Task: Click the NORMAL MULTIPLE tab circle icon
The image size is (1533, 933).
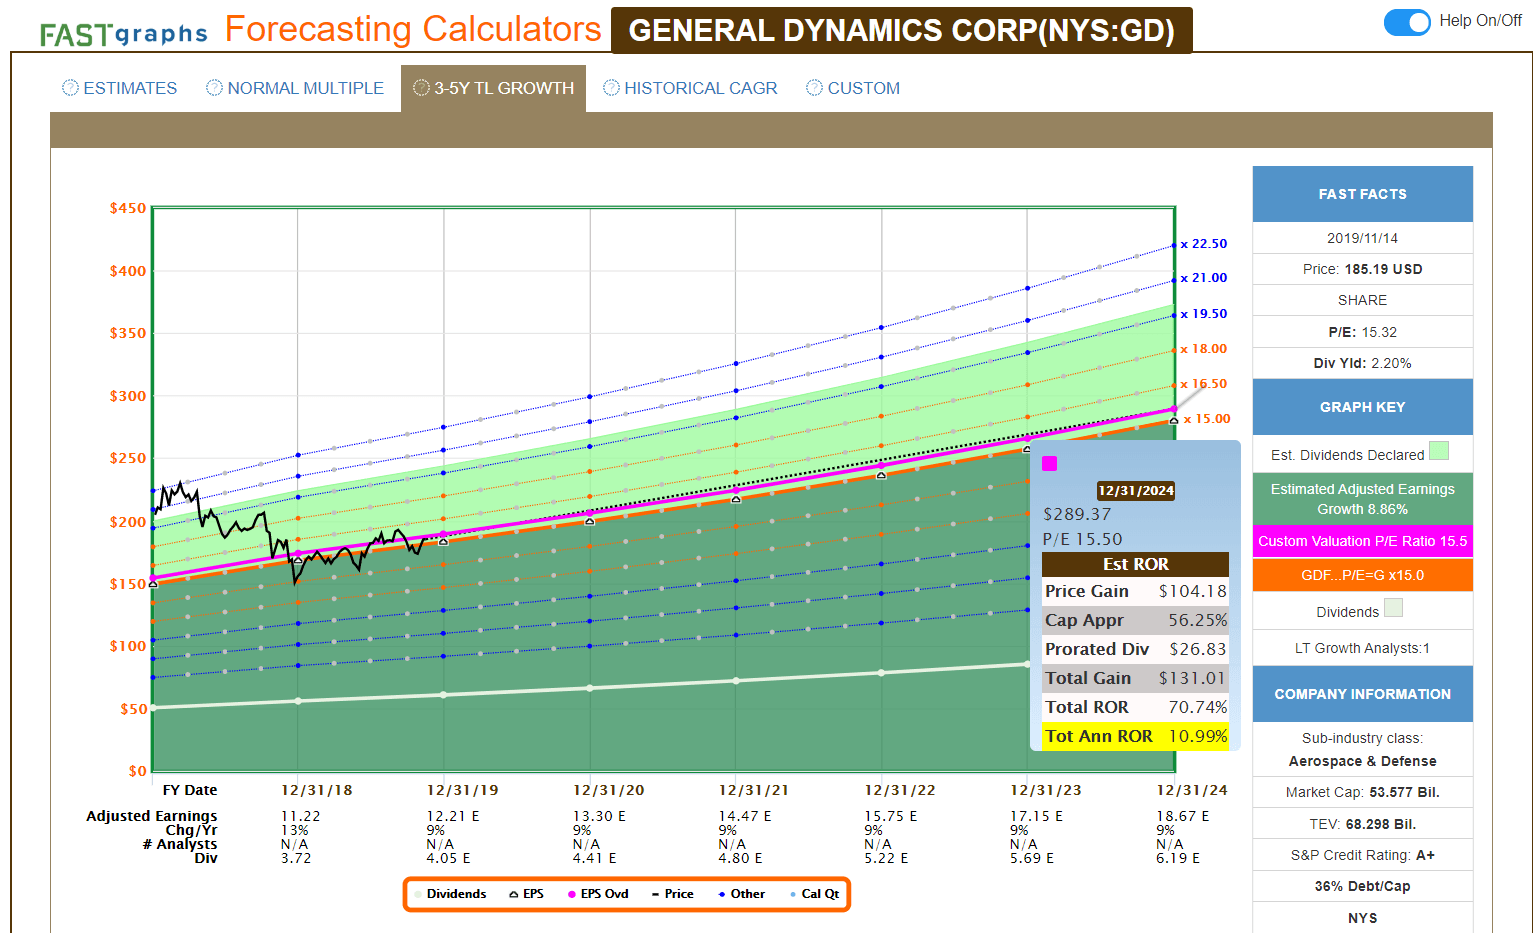Action: click(x=214, y=88)
